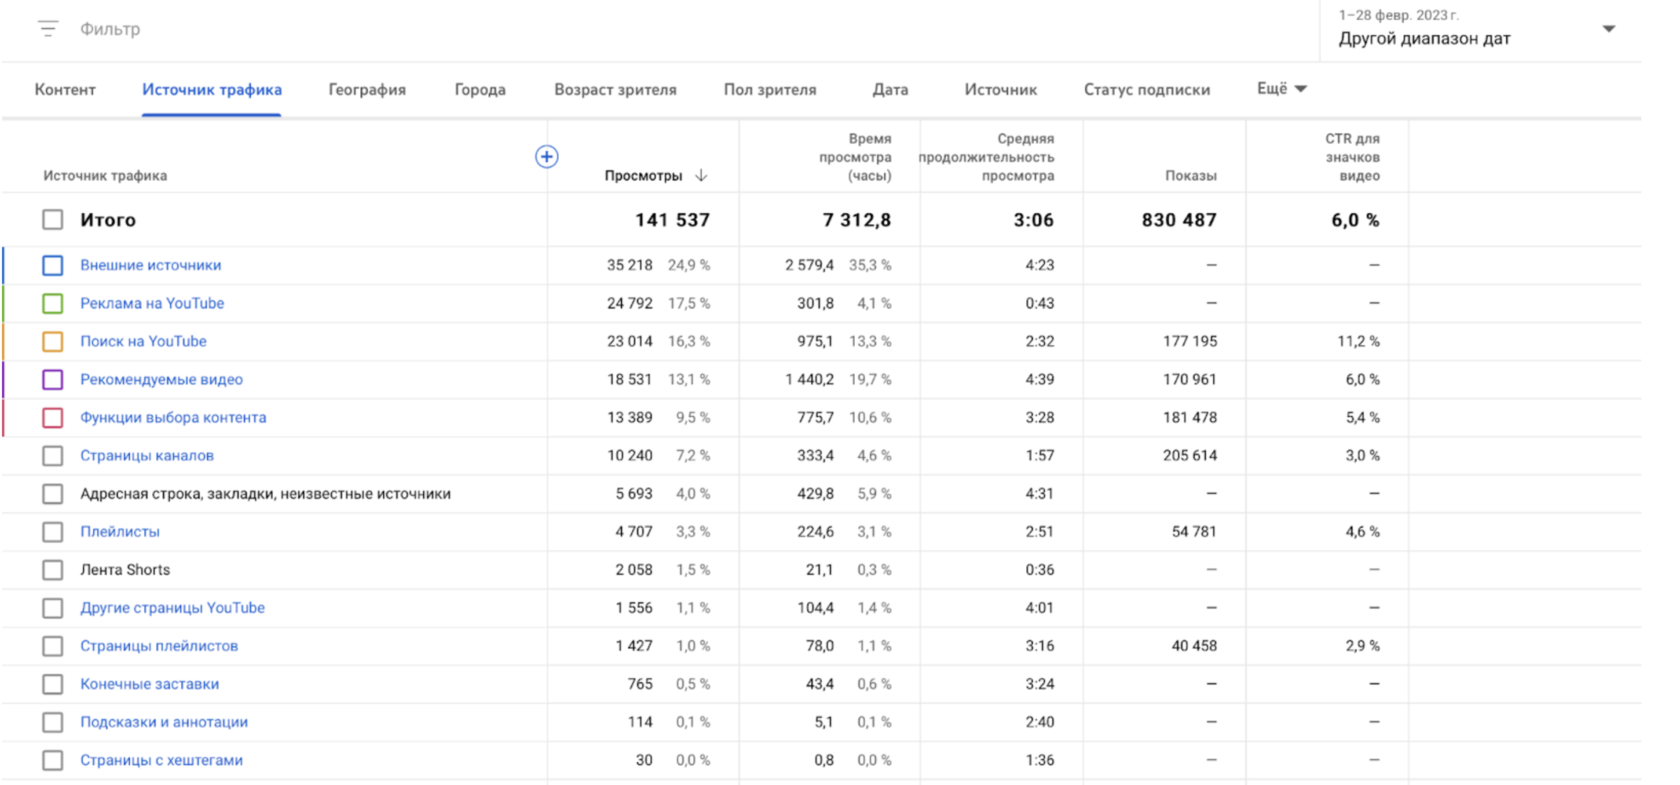Expand the Ещё tabs dropdown
1680x785 pixels.
[x=1282, y=89]
